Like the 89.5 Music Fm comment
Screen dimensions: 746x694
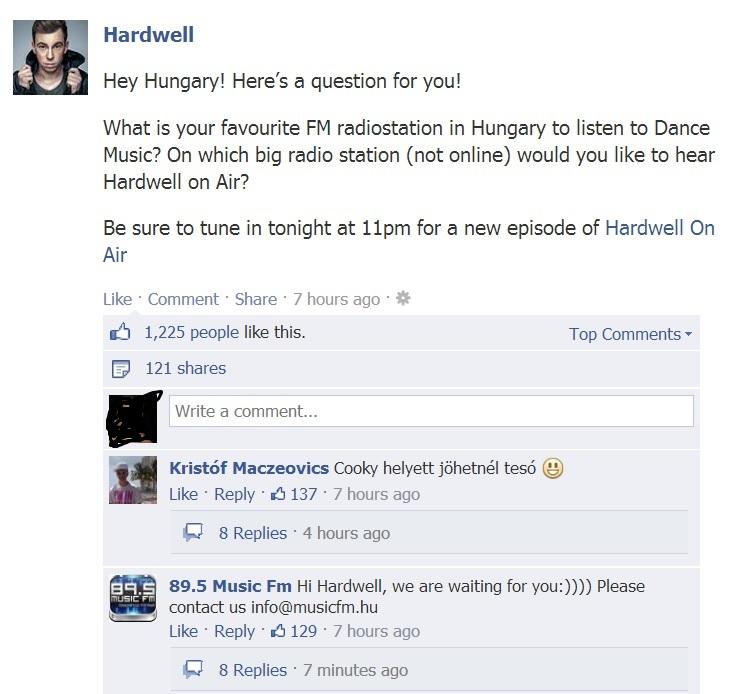[x=183, y=631]
